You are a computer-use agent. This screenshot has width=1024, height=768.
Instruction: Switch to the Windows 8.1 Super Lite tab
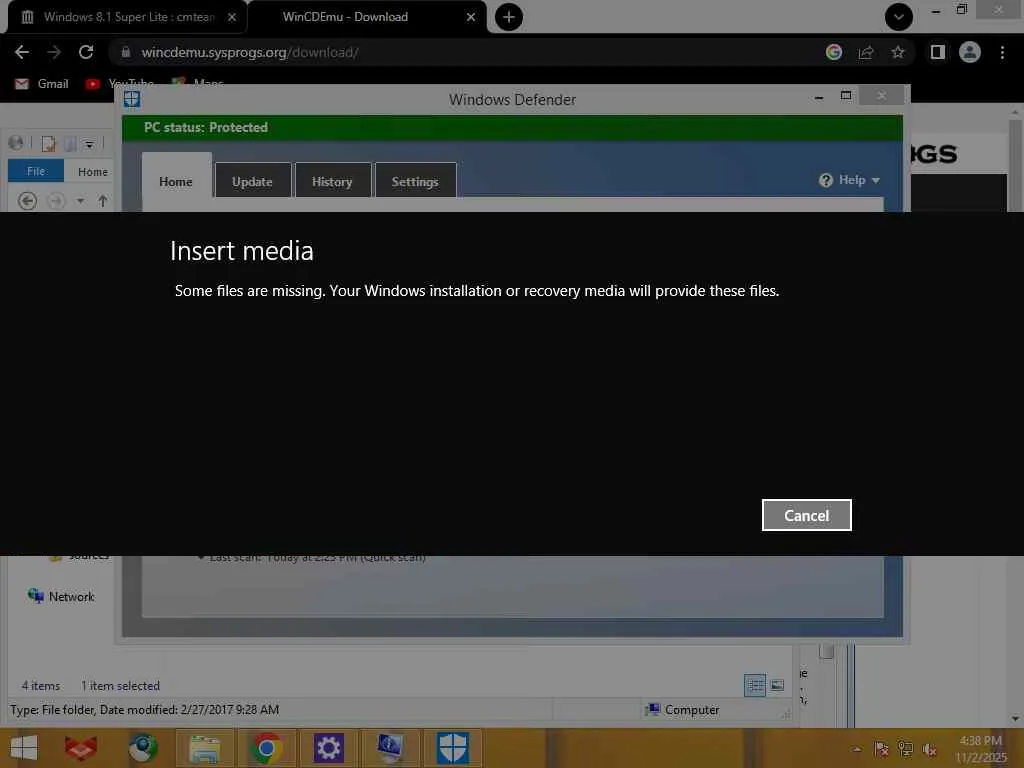127,17
